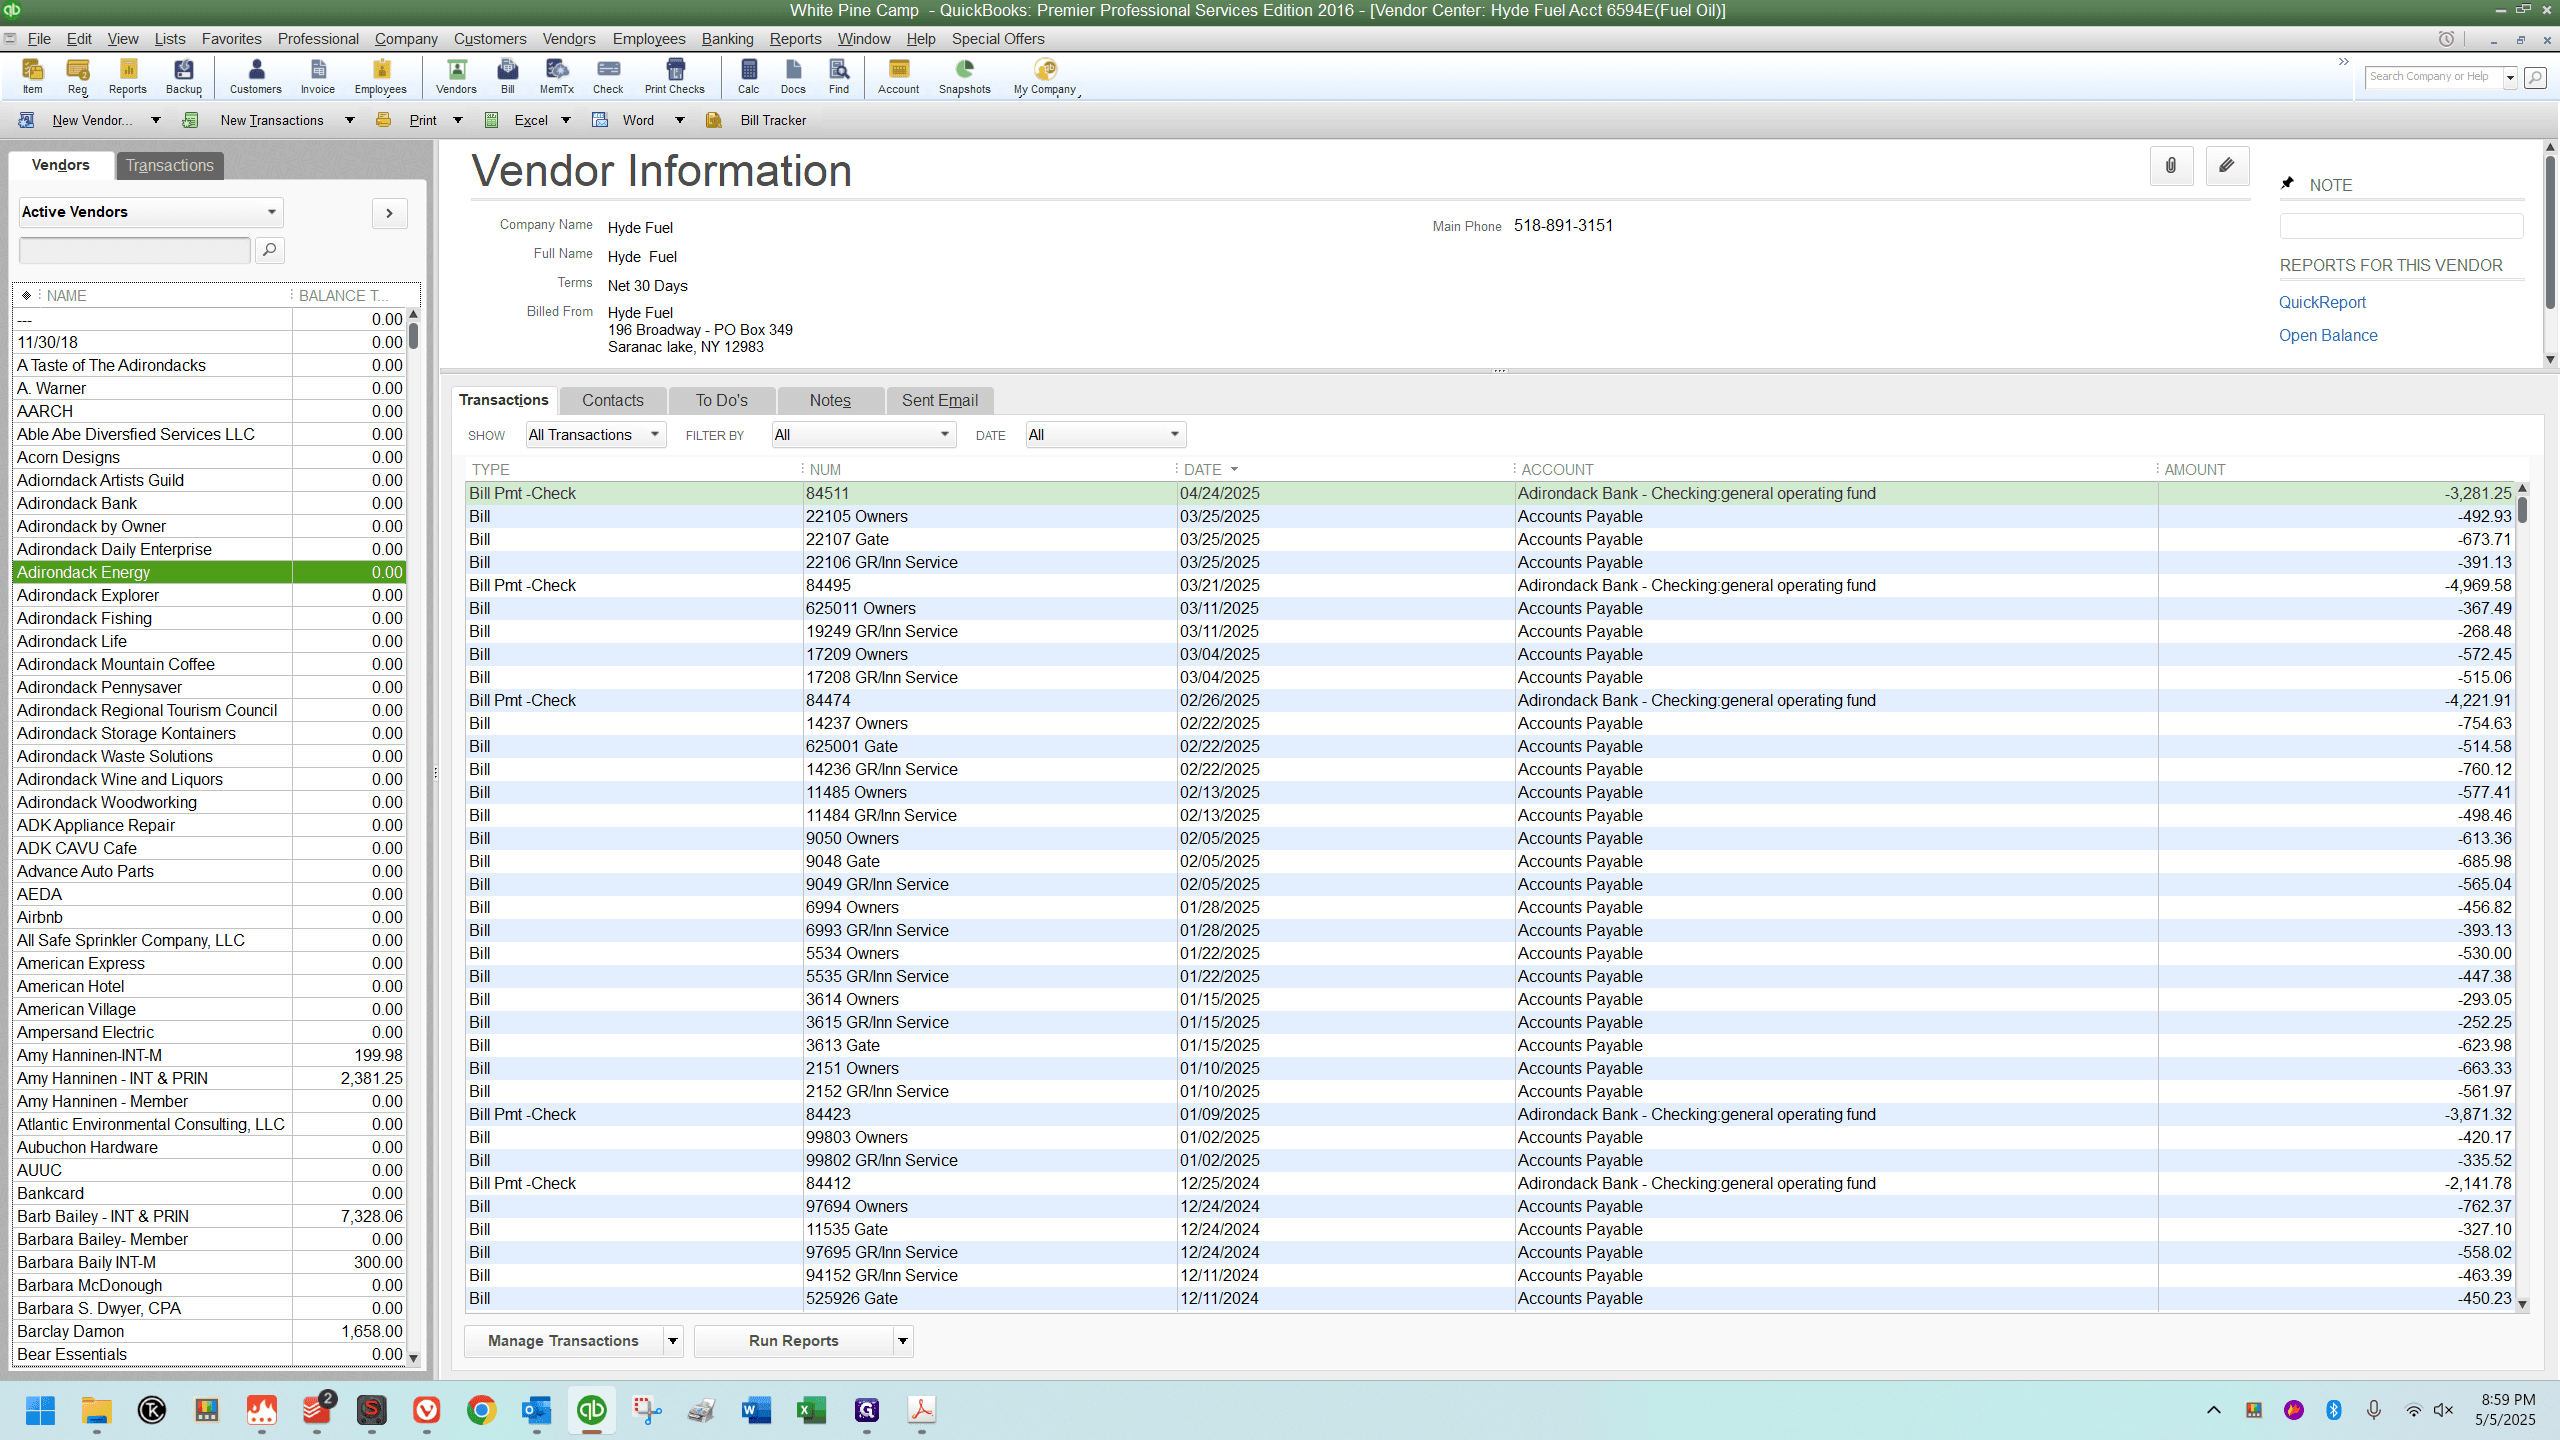
Task: Open the Company menu
Action: click(406, 39)
